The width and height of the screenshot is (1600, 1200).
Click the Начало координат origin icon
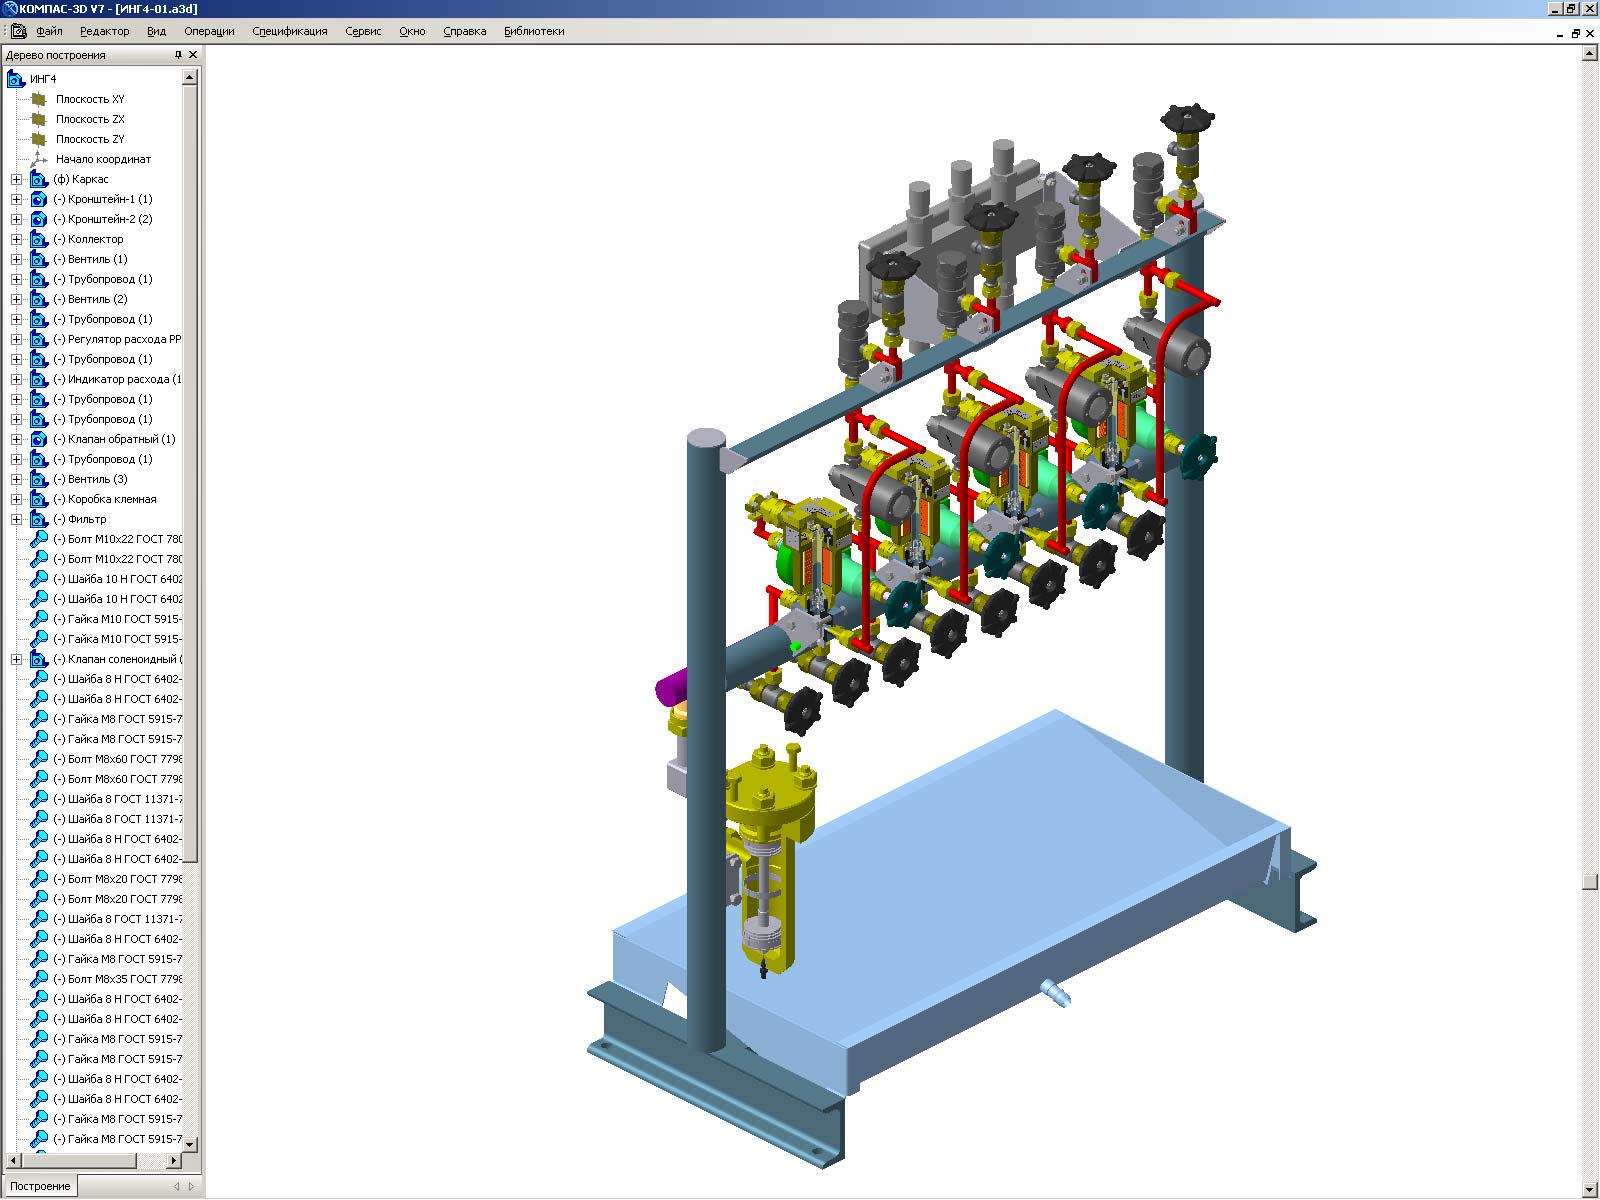pyautogui.click(x=39, y=159)
